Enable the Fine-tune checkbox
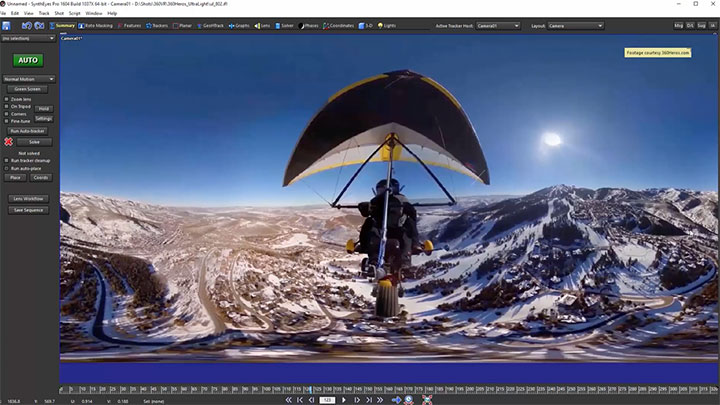Screen dimensions: 720x405 coord(6,121)
